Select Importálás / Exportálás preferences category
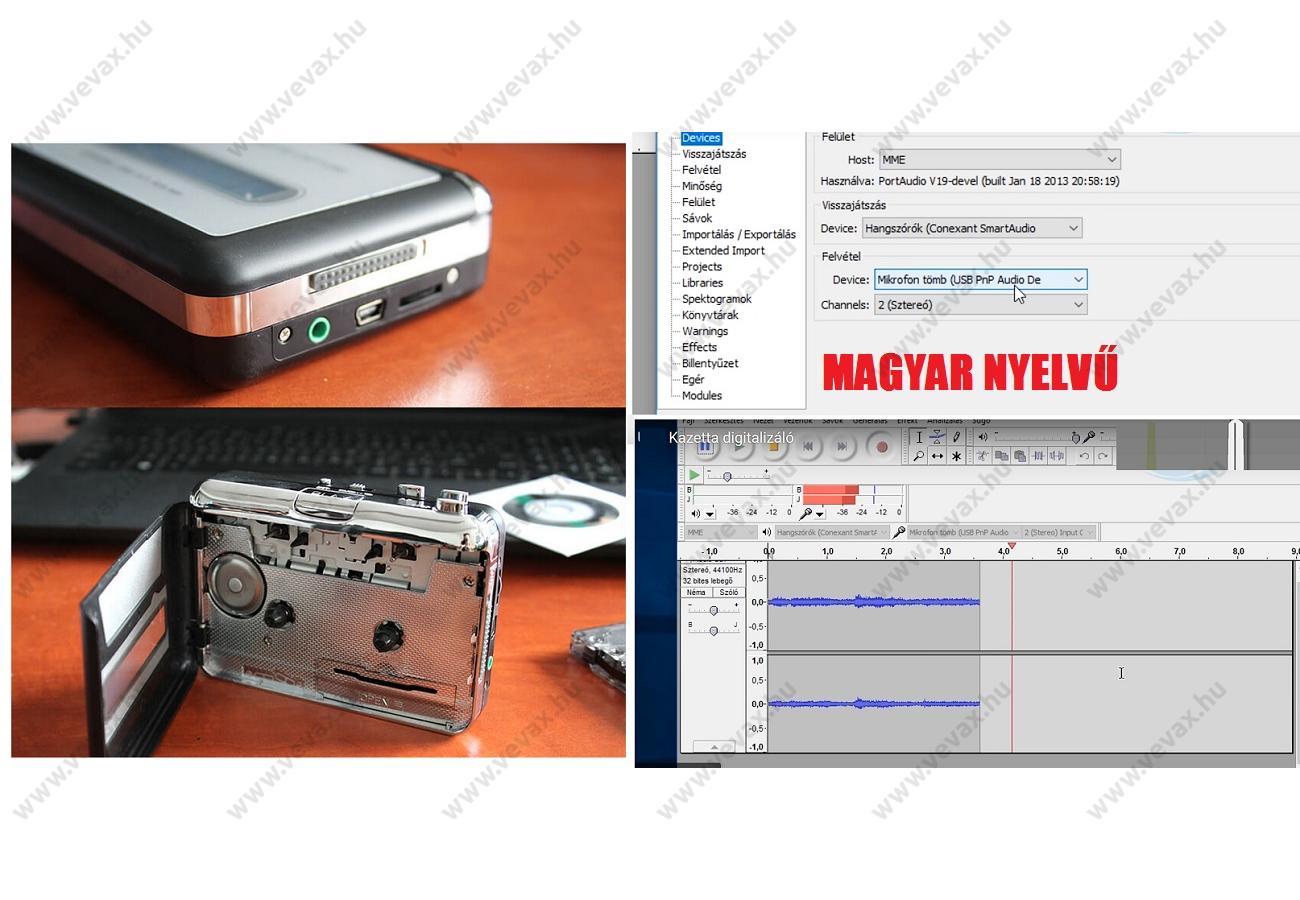The image size is (1300, 900). (738, 234)
